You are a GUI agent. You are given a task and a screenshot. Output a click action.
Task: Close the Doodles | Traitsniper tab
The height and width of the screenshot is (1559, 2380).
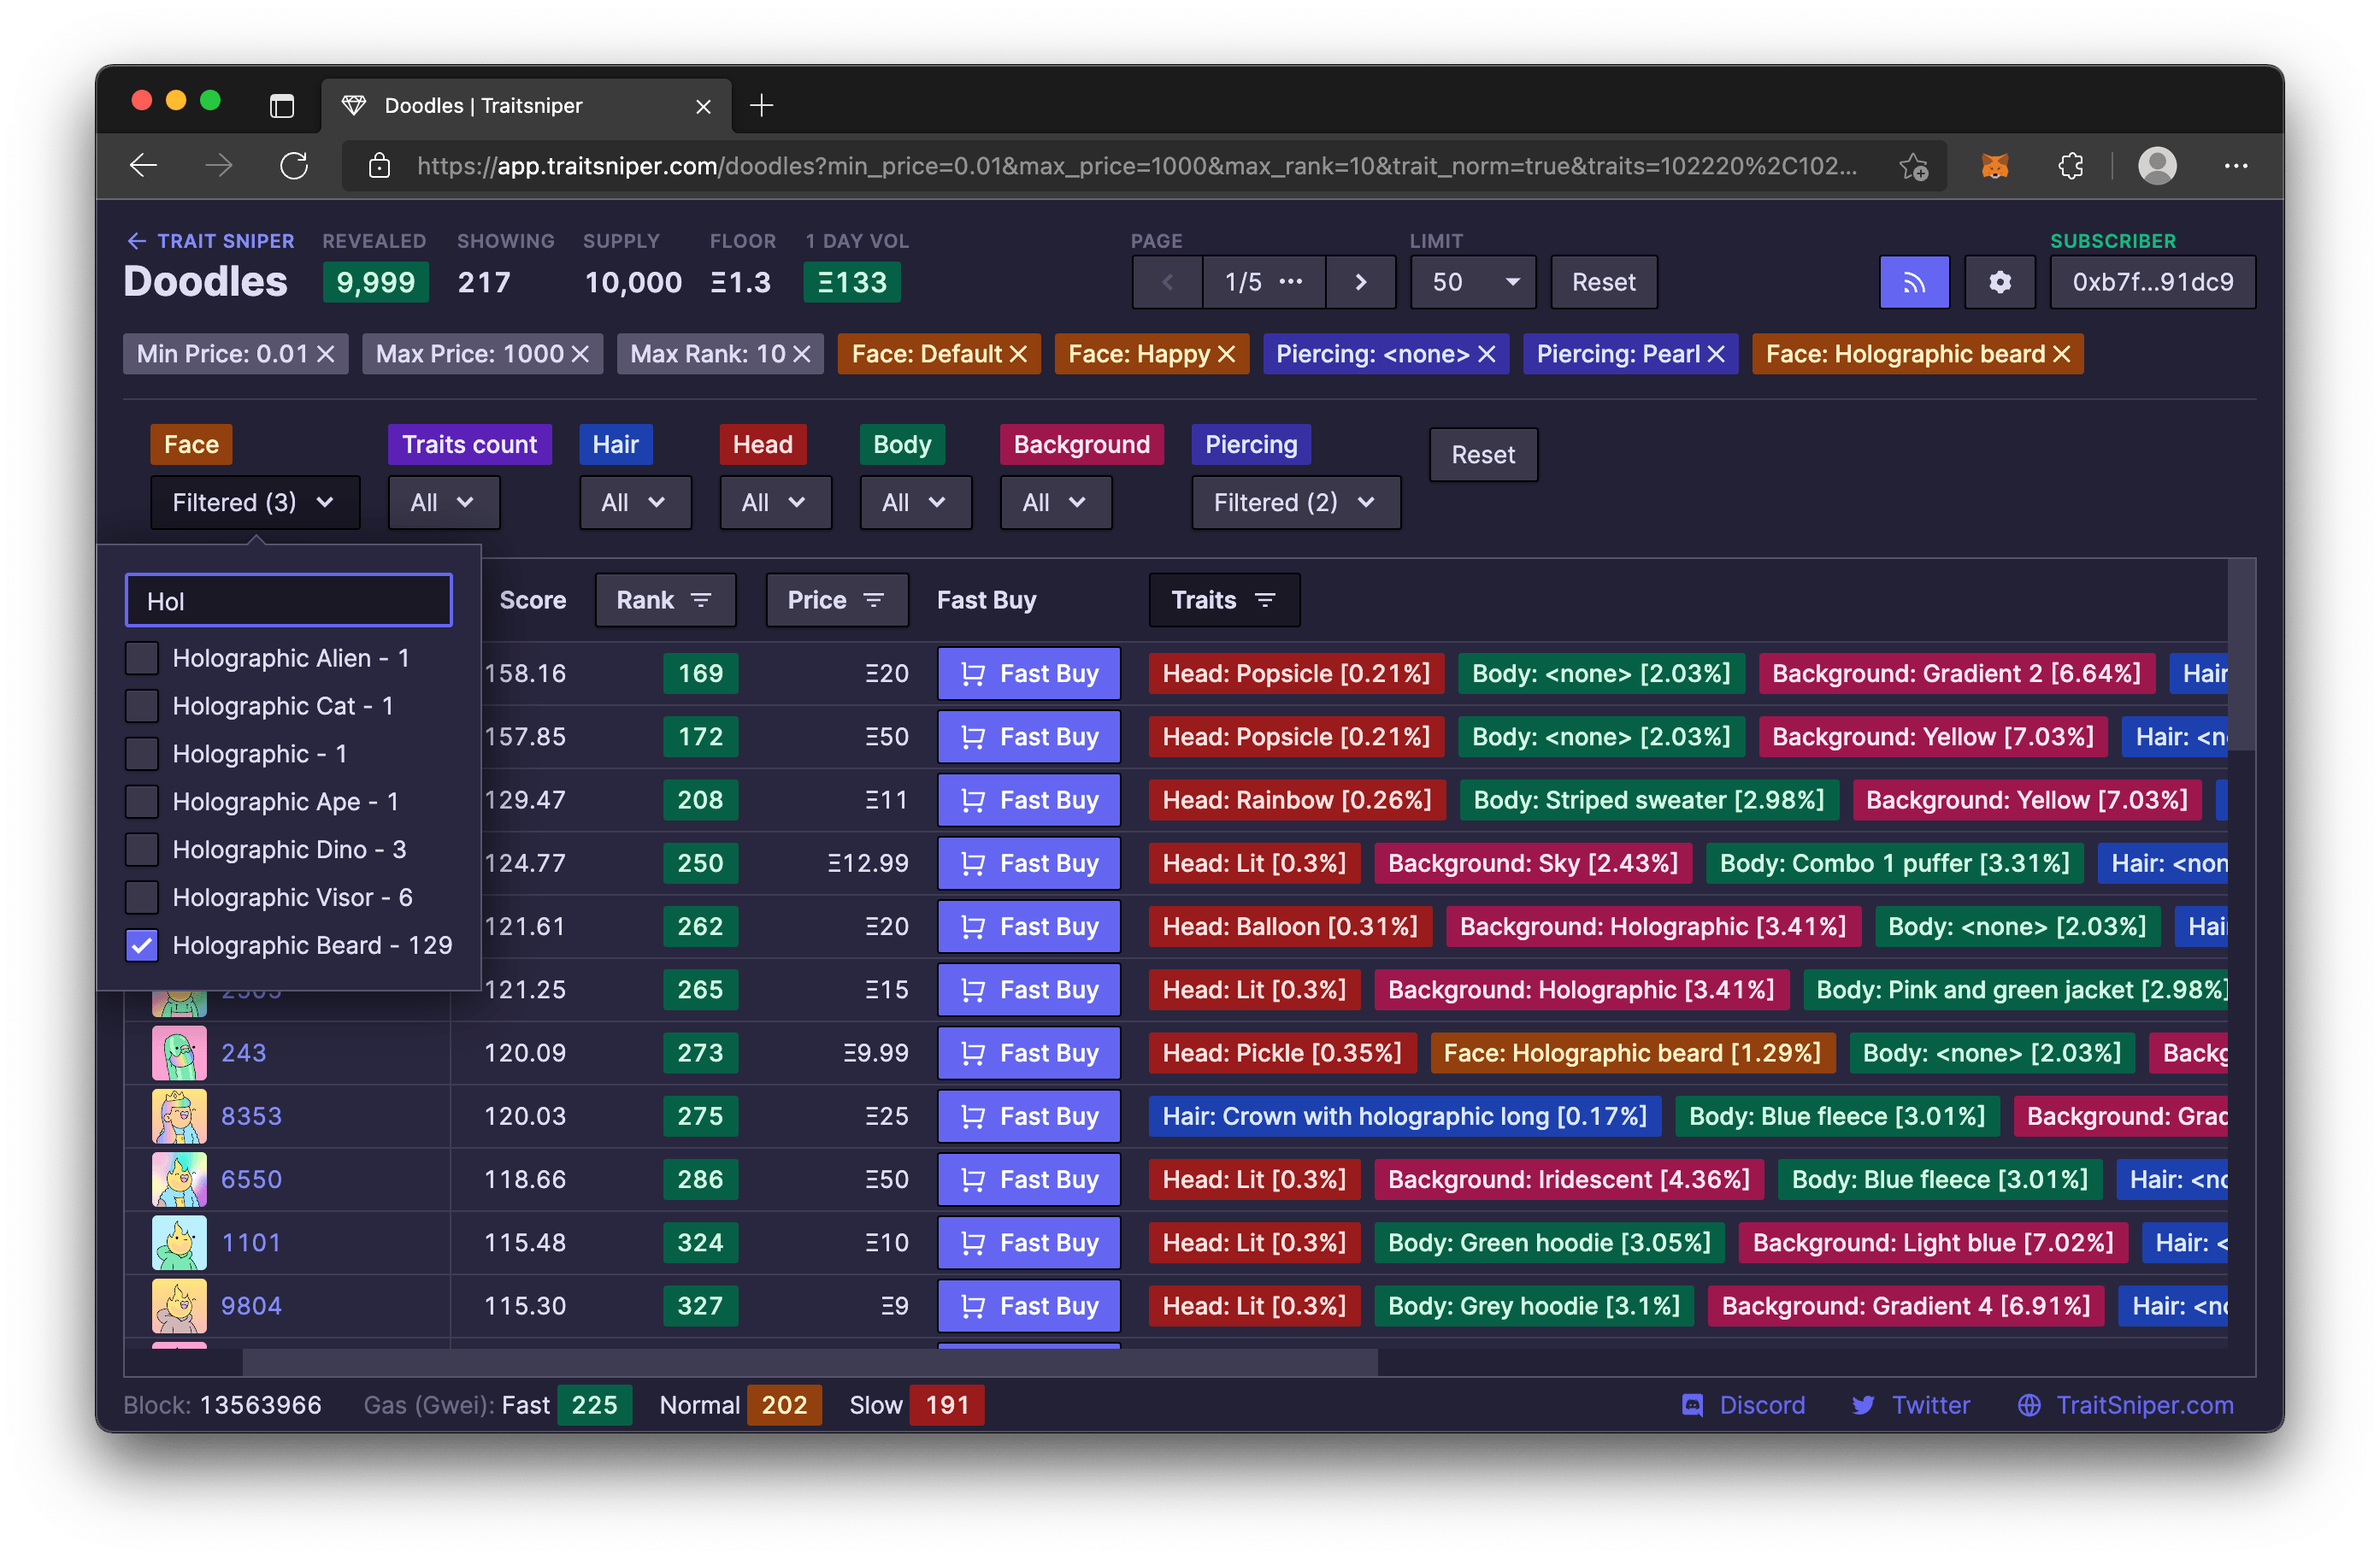703,106
